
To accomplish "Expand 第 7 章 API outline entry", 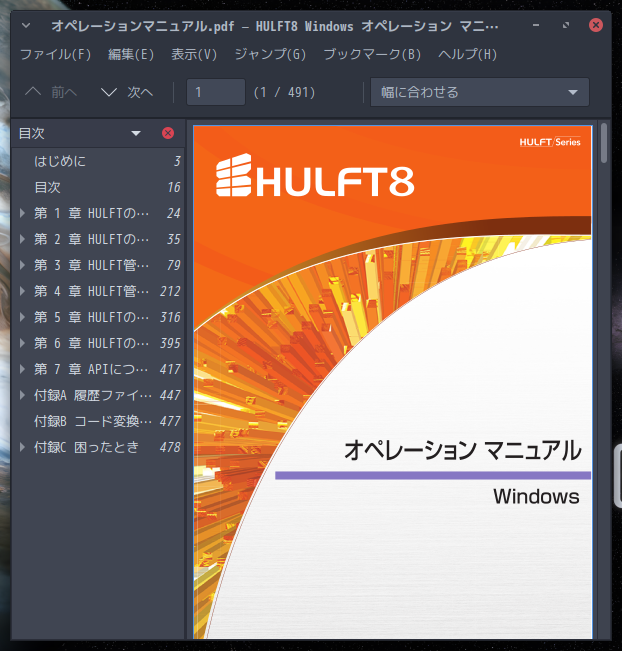I will [22, 369].
